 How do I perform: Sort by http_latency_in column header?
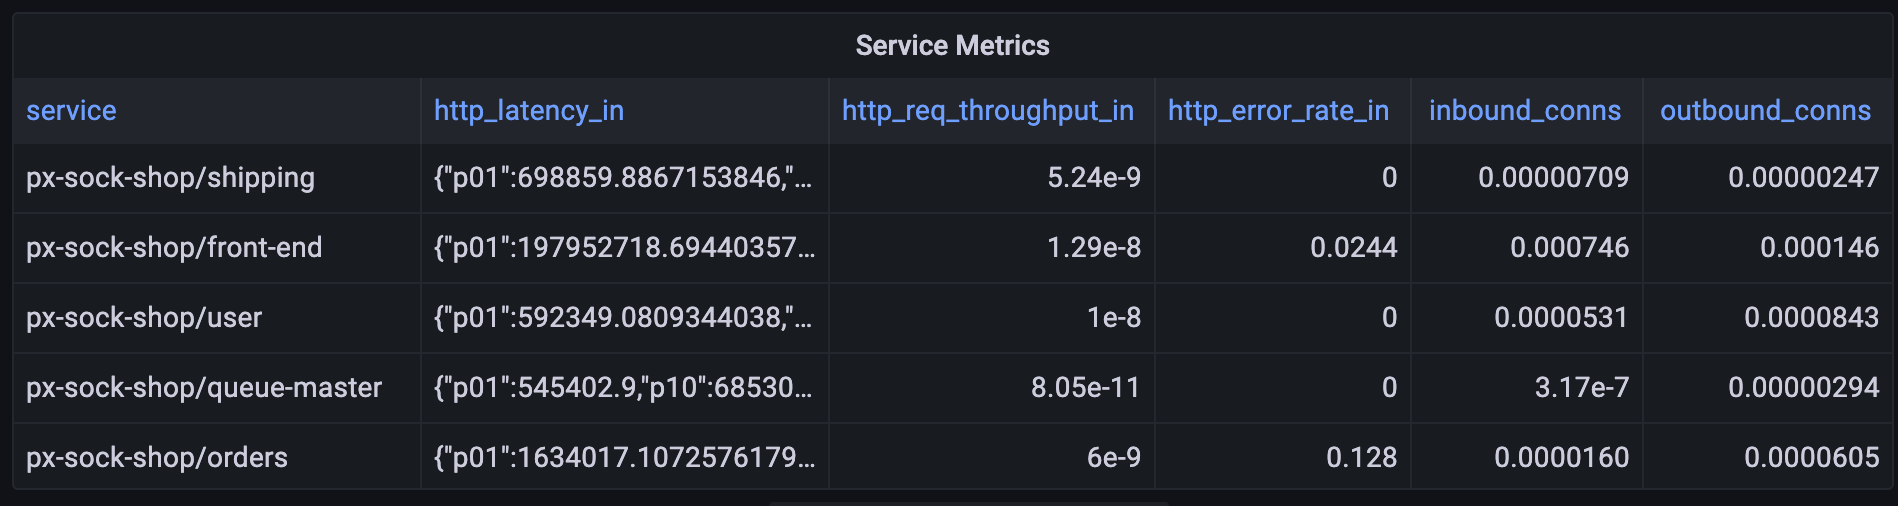528,111
